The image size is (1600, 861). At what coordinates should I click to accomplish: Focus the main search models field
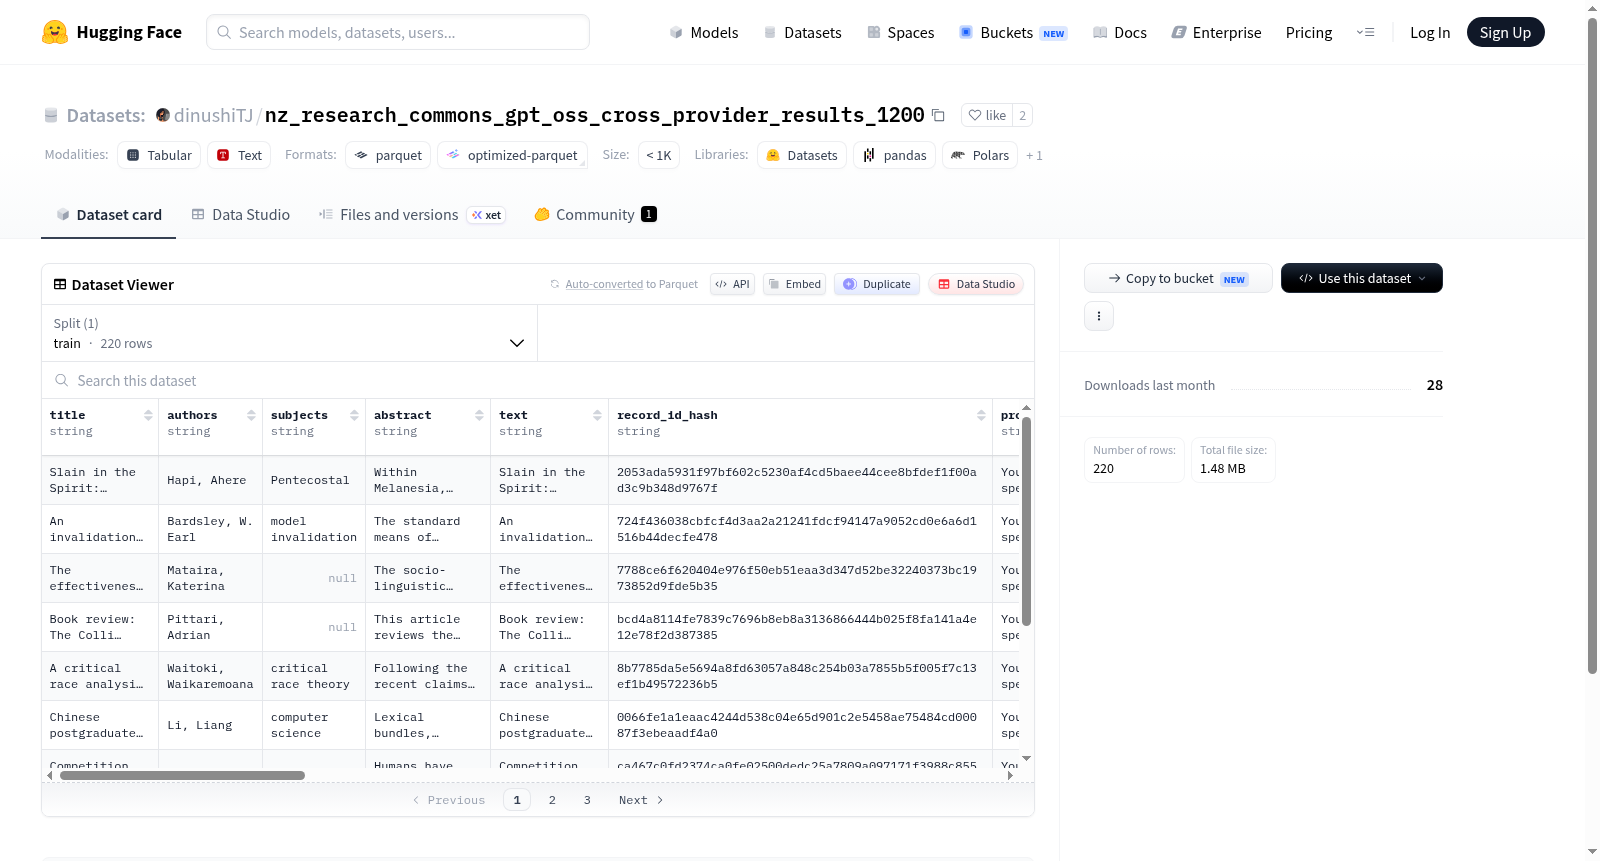(x=398, y=32)
